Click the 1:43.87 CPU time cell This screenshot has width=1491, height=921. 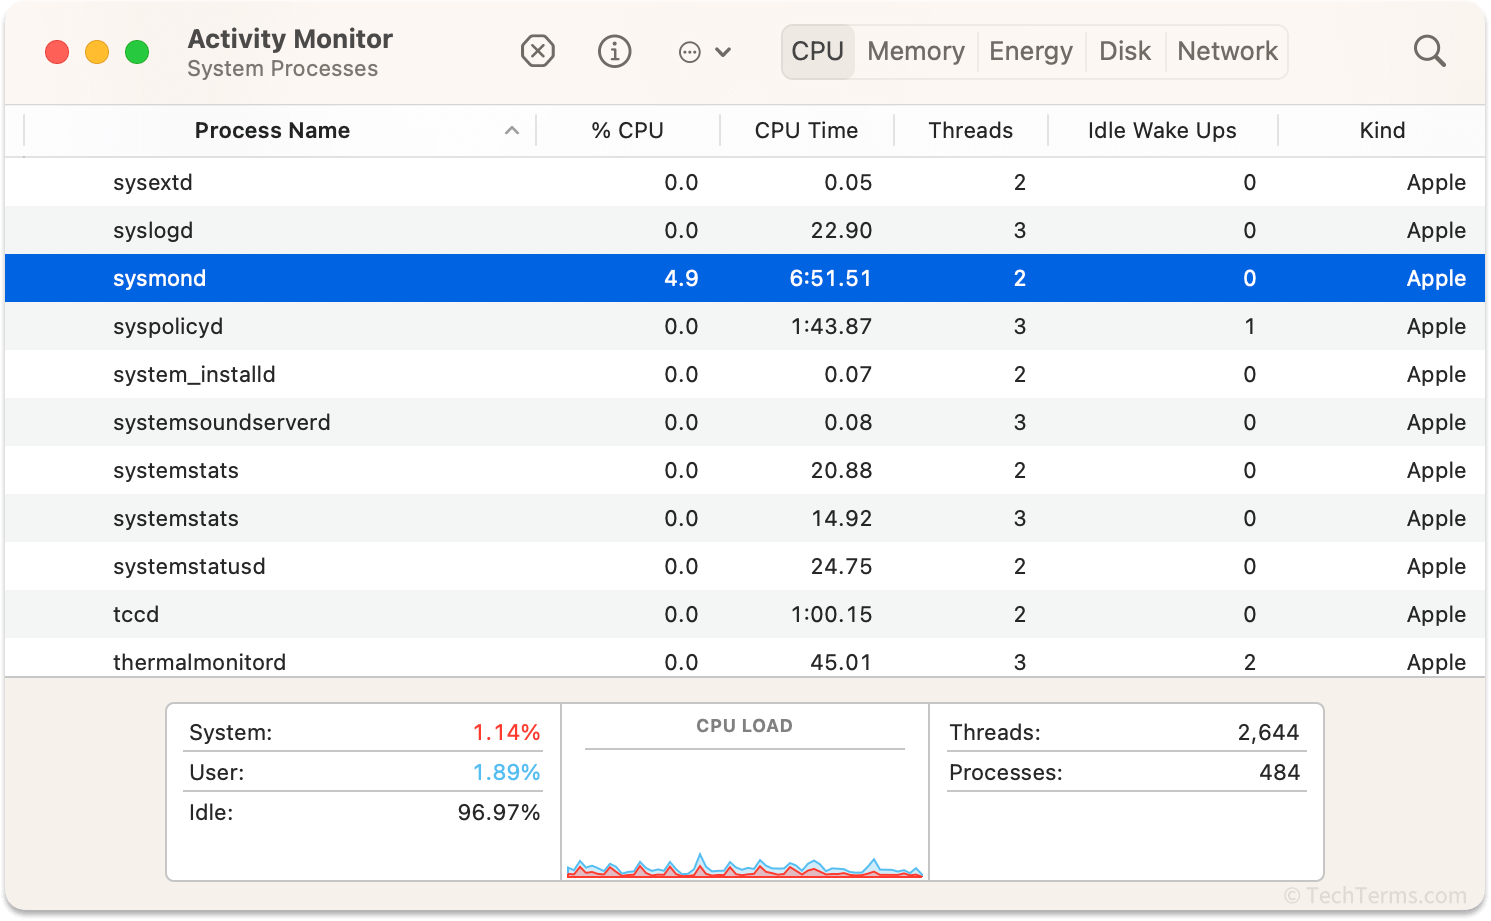(831, 327)
